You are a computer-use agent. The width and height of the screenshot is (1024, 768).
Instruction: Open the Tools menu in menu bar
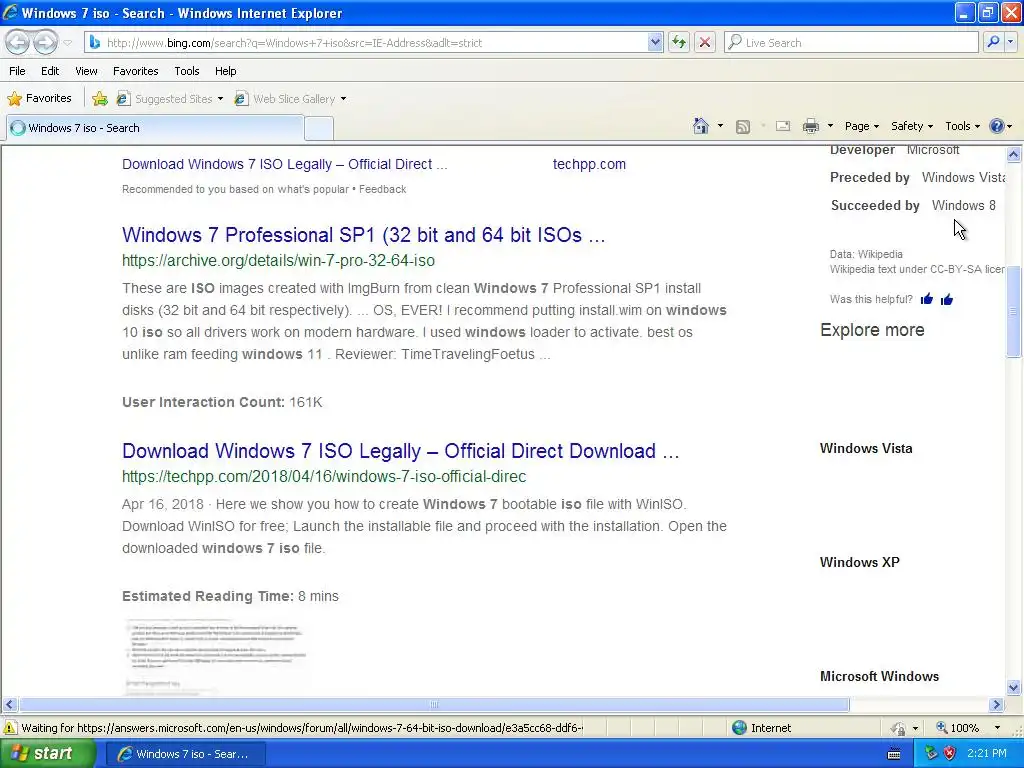click(x=187, y=71)
